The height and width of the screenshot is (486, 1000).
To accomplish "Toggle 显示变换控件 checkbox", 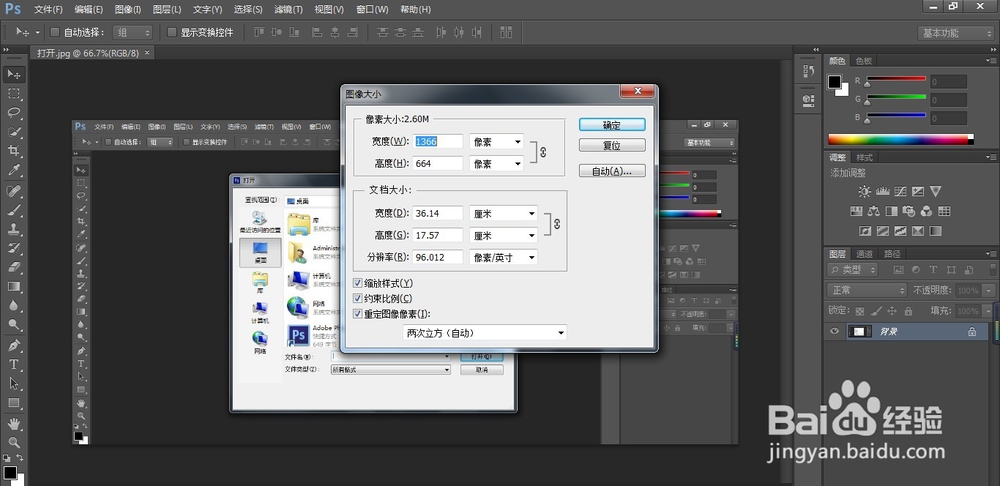I will pyautogui.click(x=172, y=32).
